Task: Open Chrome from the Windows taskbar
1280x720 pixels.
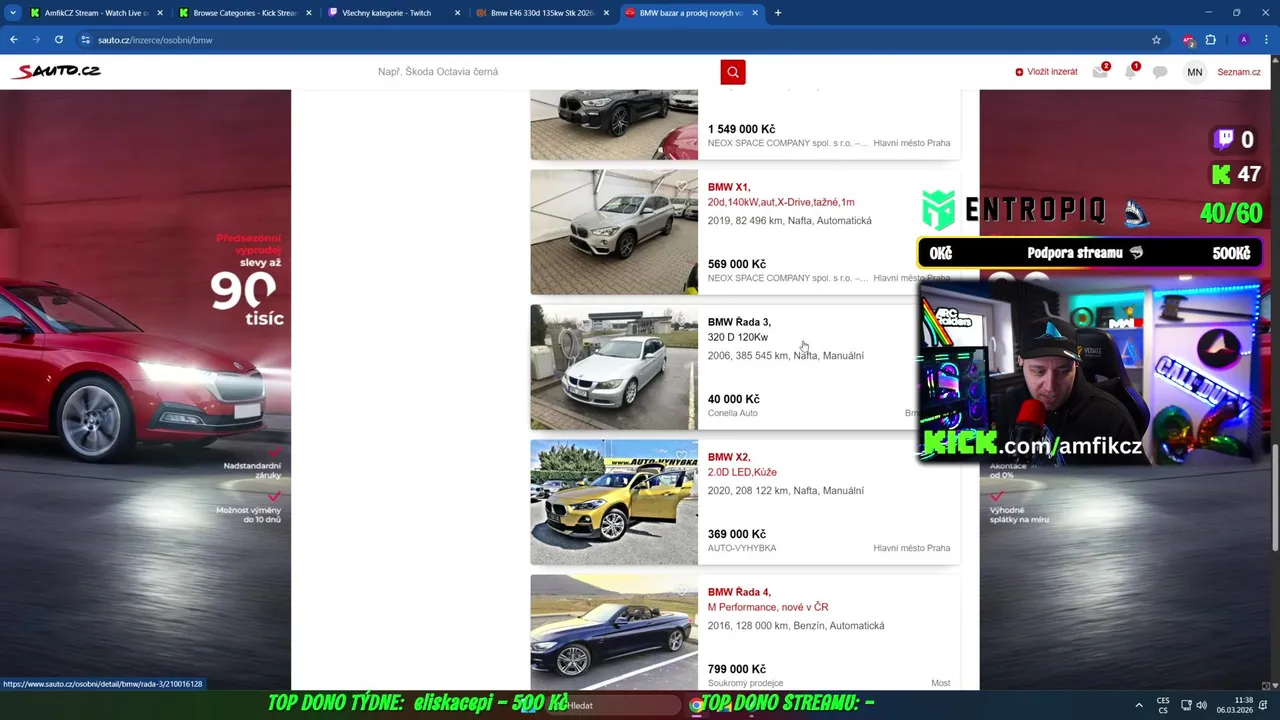Action: (696, 705)
